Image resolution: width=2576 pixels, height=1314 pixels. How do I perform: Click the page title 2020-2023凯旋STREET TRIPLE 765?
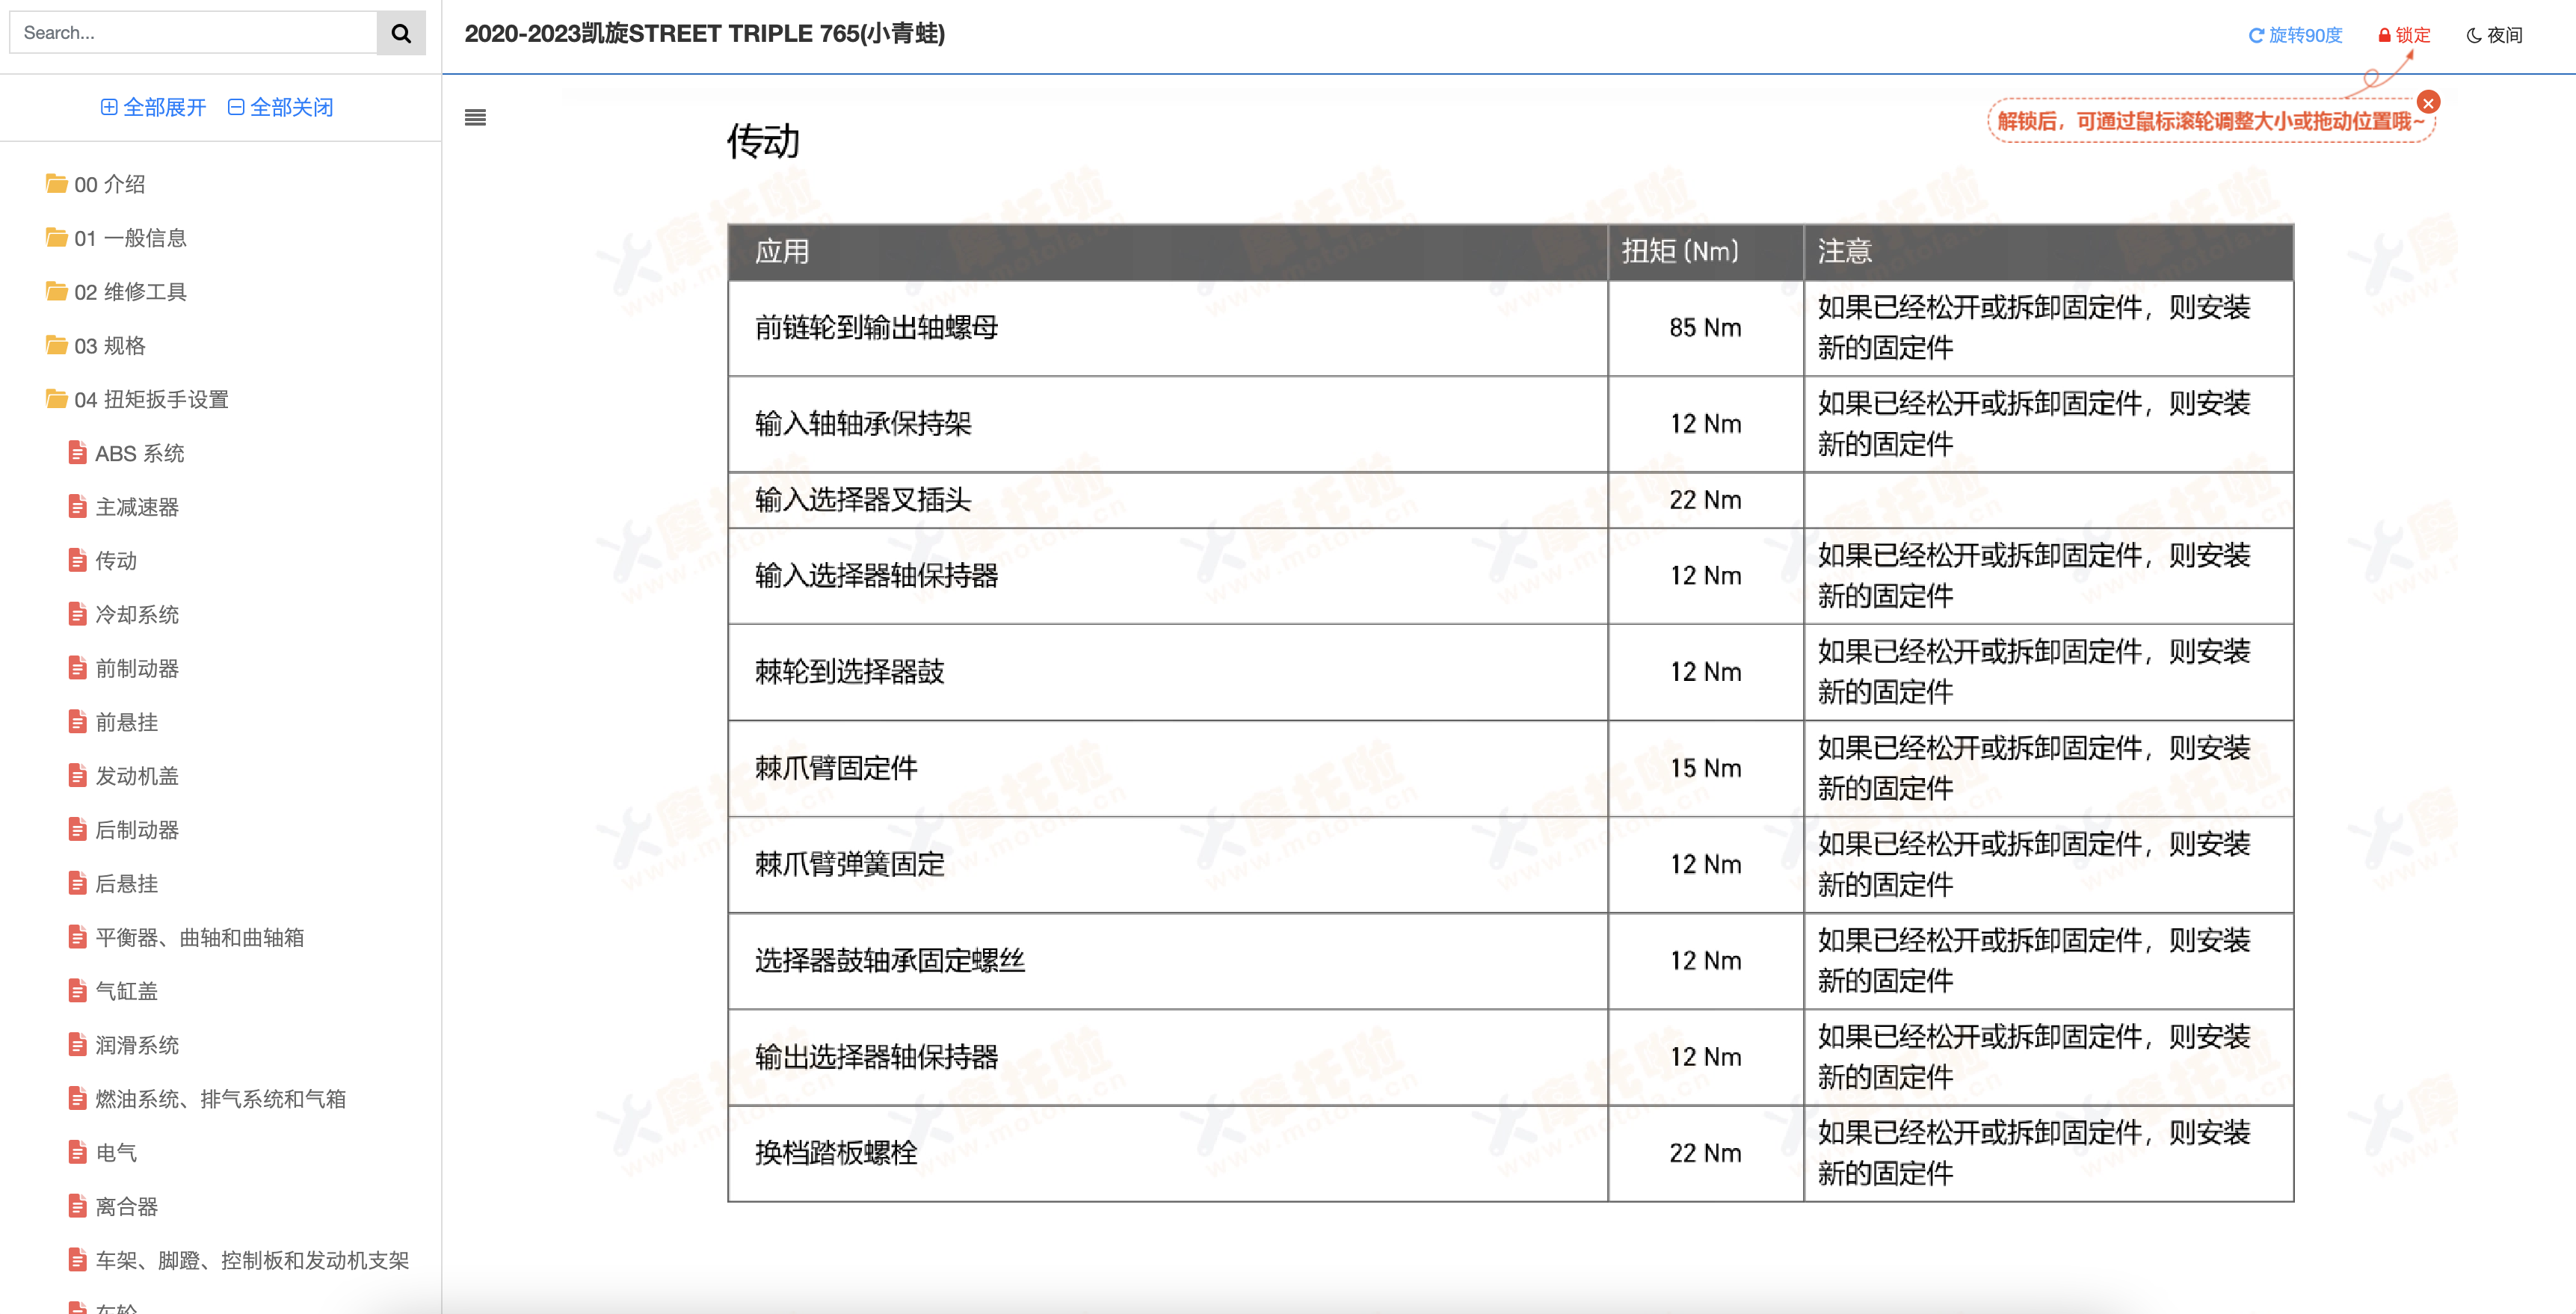[x=704, y=33]
